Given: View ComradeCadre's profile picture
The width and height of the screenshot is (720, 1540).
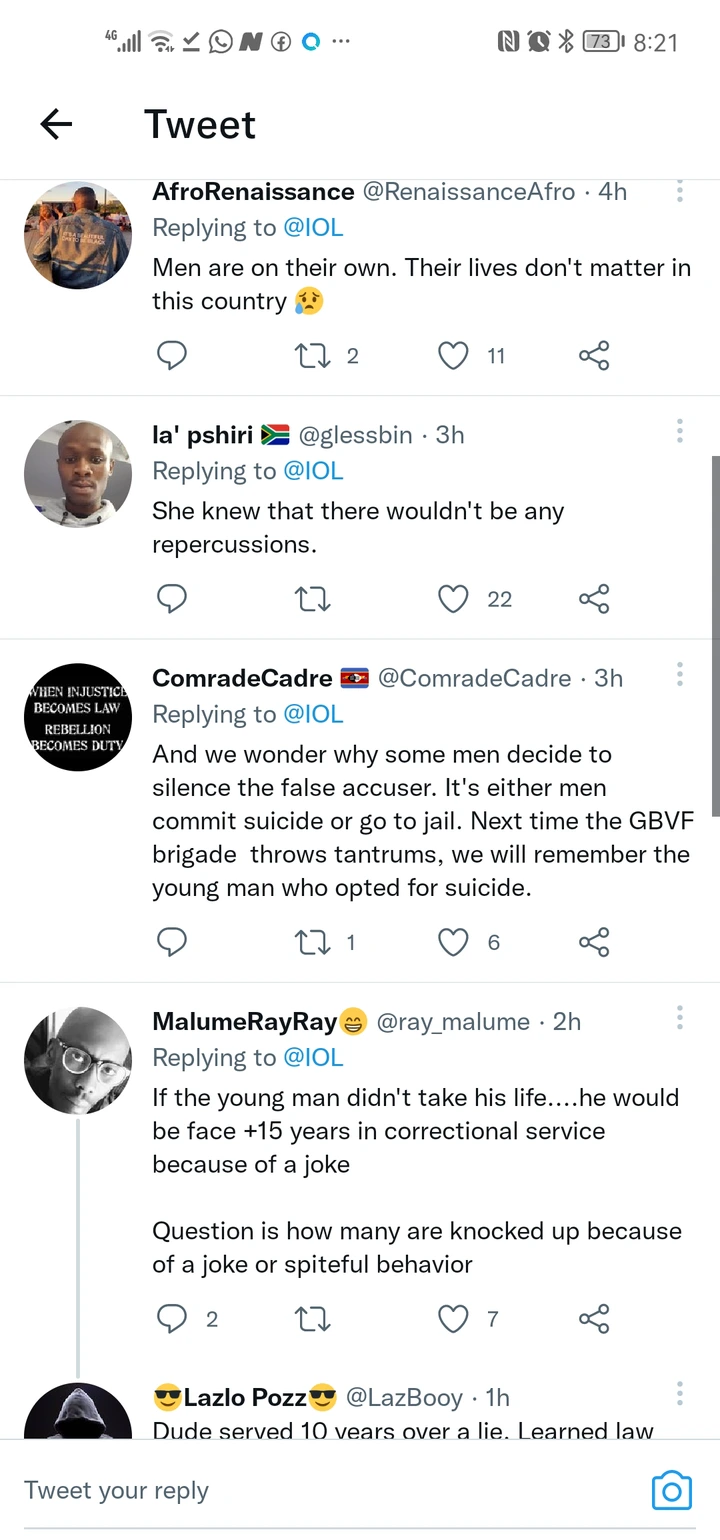Looking at the screenshot, I should point(78,717).
